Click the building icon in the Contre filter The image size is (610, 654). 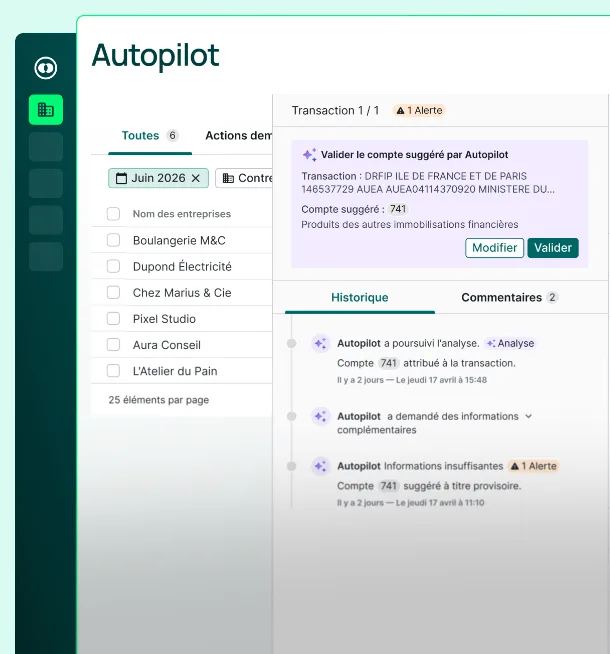[x=228, y=179]
